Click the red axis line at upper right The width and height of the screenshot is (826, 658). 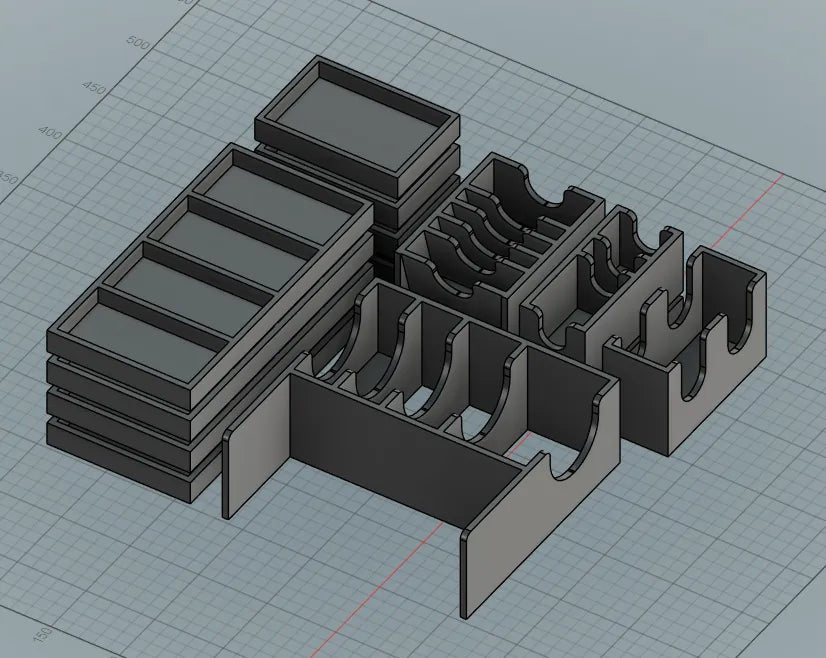747,207
